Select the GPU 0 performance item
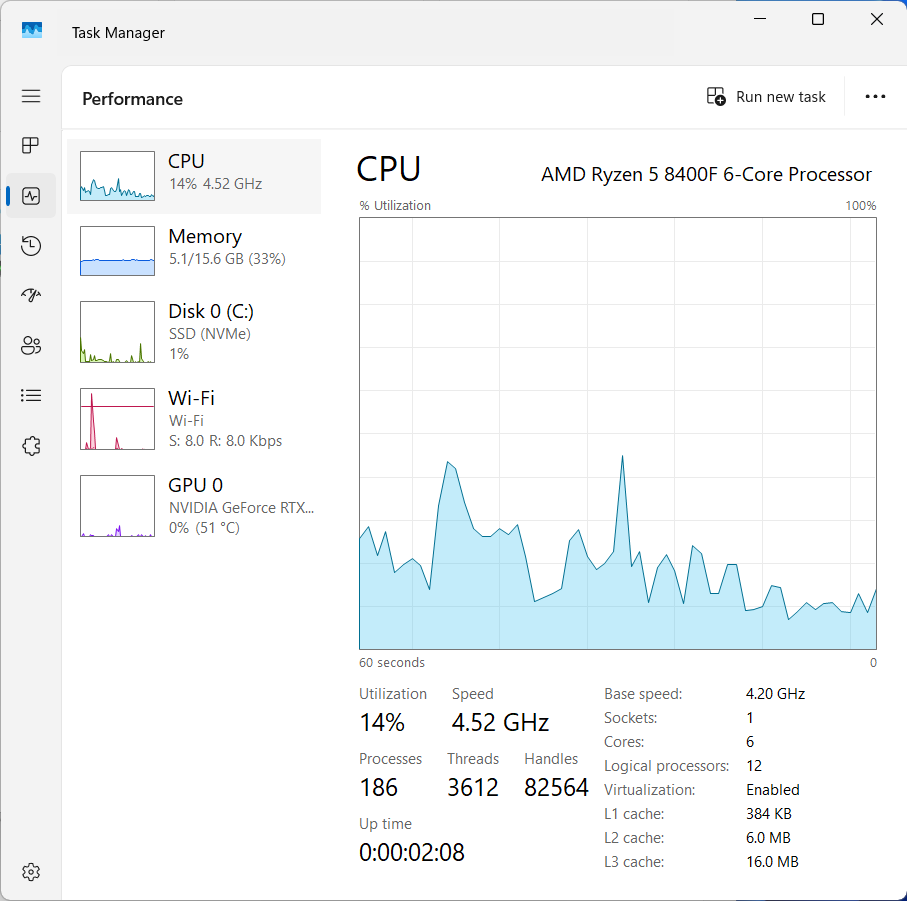Image resolution: width=907 pixels, height=901 pixels. click(x=194, y=506)
